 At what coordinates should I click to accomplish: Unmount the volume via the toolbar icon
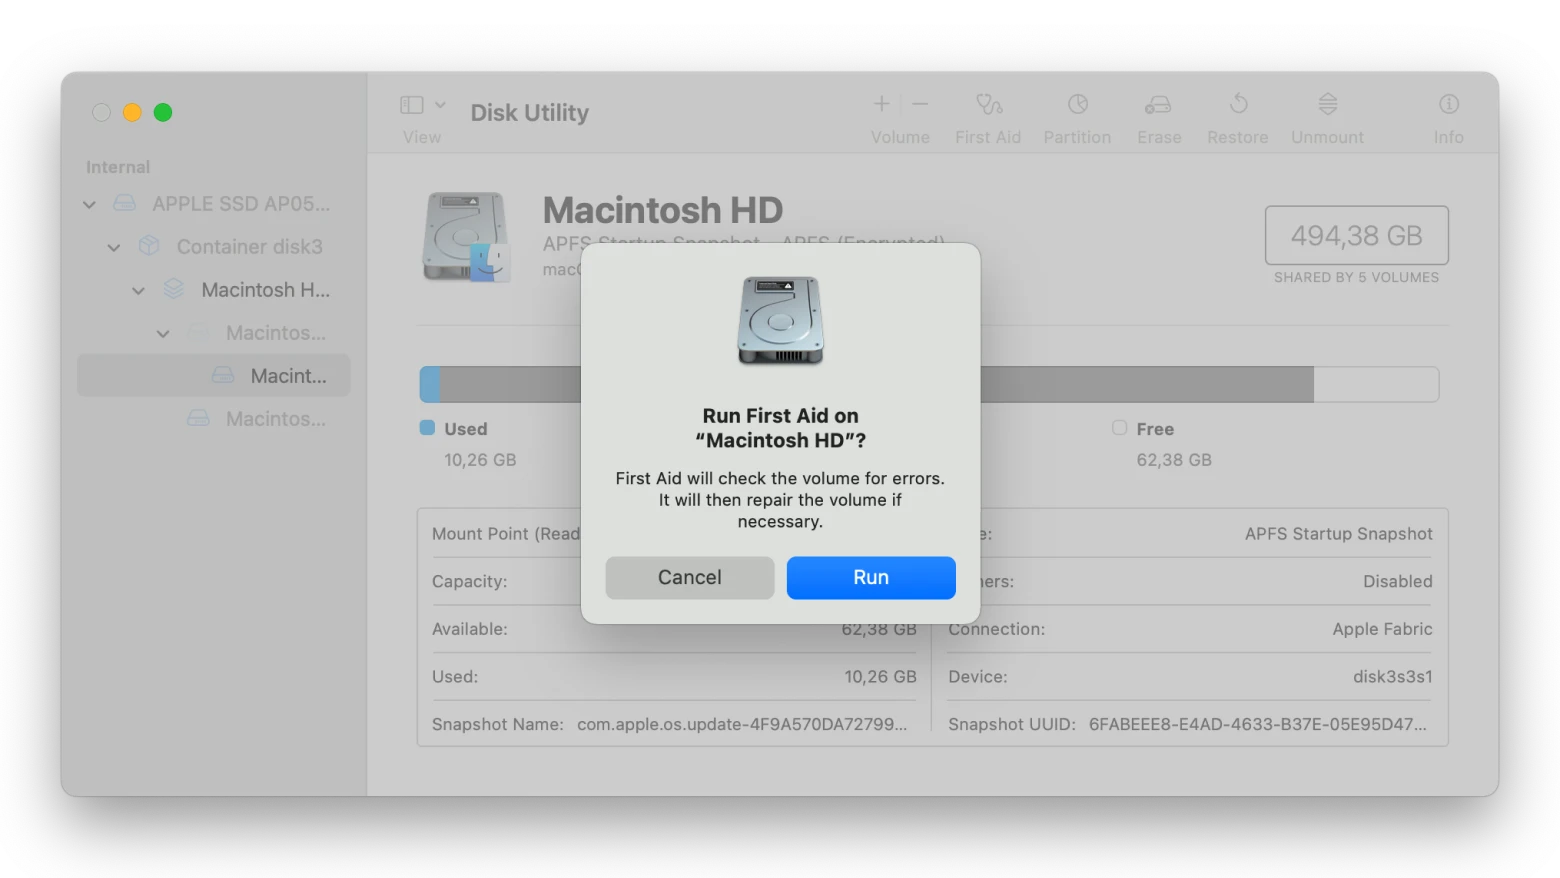1327,104
